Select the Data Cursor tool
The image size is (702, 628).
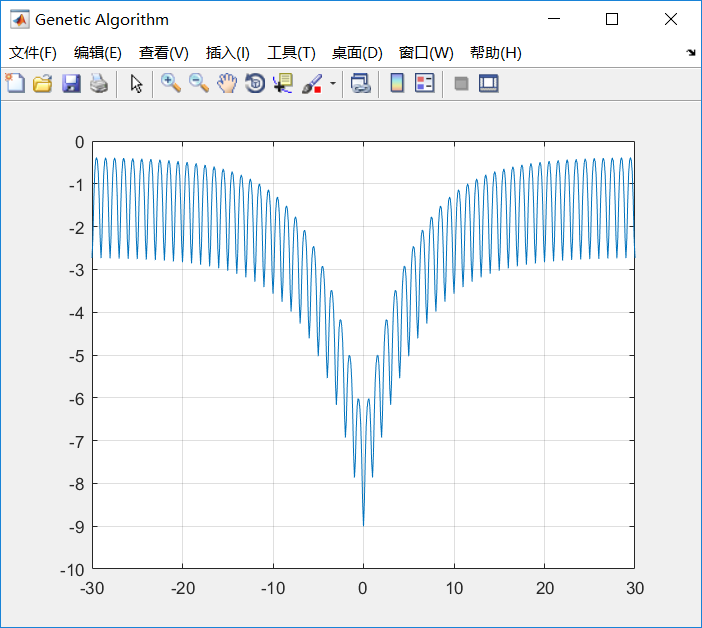coord(283,83)
